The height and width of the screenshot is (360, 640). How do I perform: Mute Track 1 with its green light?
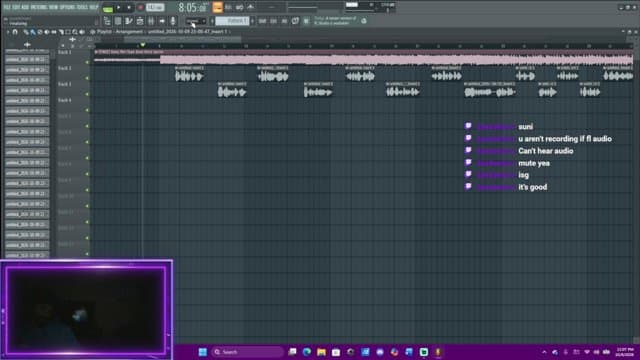click(87, 62)
